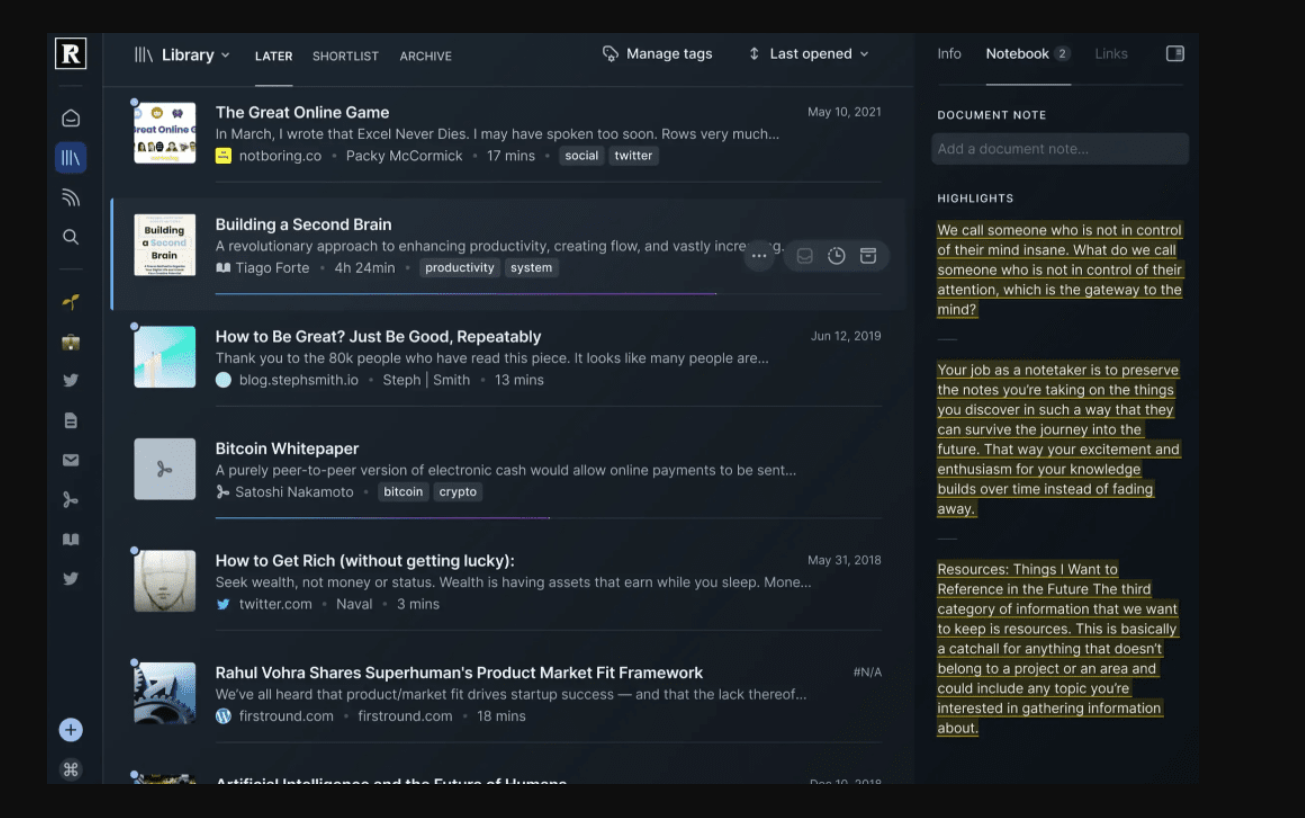The width and height of the screenshot is (1305, 818).
Task: Click the reading progress bar under Bitcoin Whitepaper
Action: tap(382, 518)
